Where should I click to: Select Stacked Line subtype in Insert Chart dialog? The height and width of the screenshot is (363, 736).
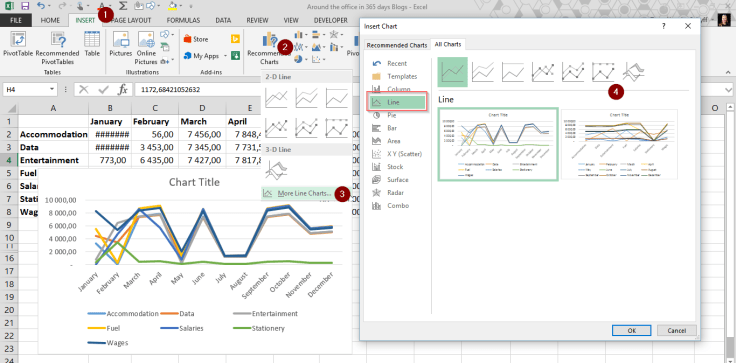[483, 72]
